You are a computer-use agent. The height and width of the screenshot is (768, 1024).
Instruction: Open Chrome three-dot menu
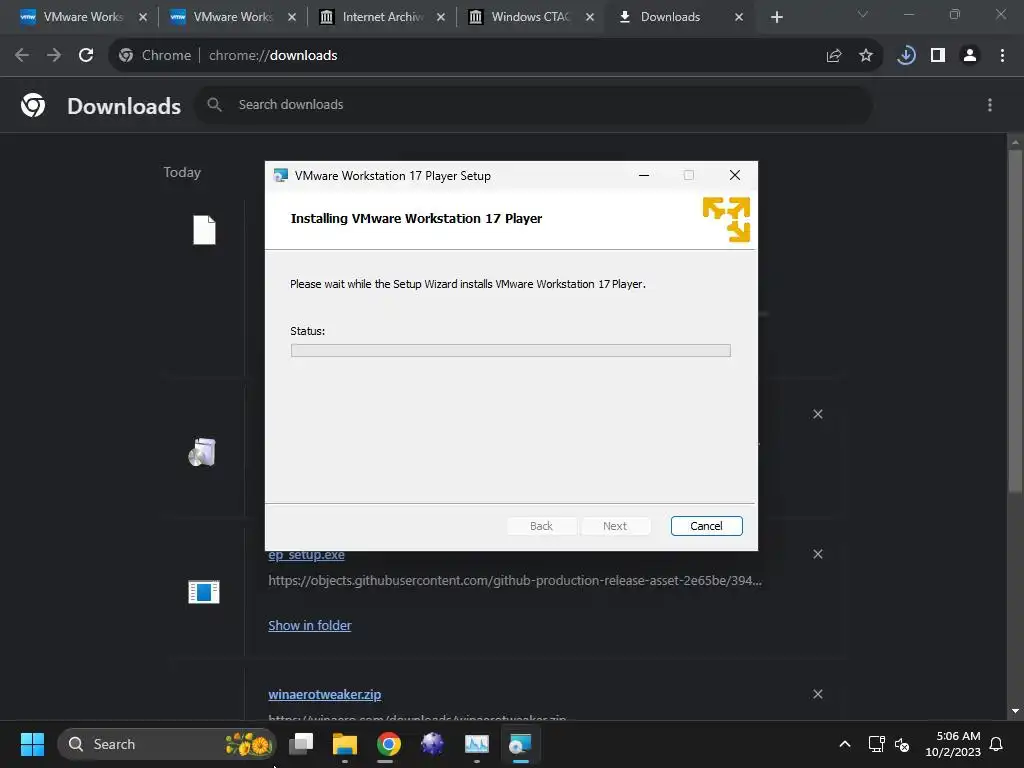click(1002, 56)
